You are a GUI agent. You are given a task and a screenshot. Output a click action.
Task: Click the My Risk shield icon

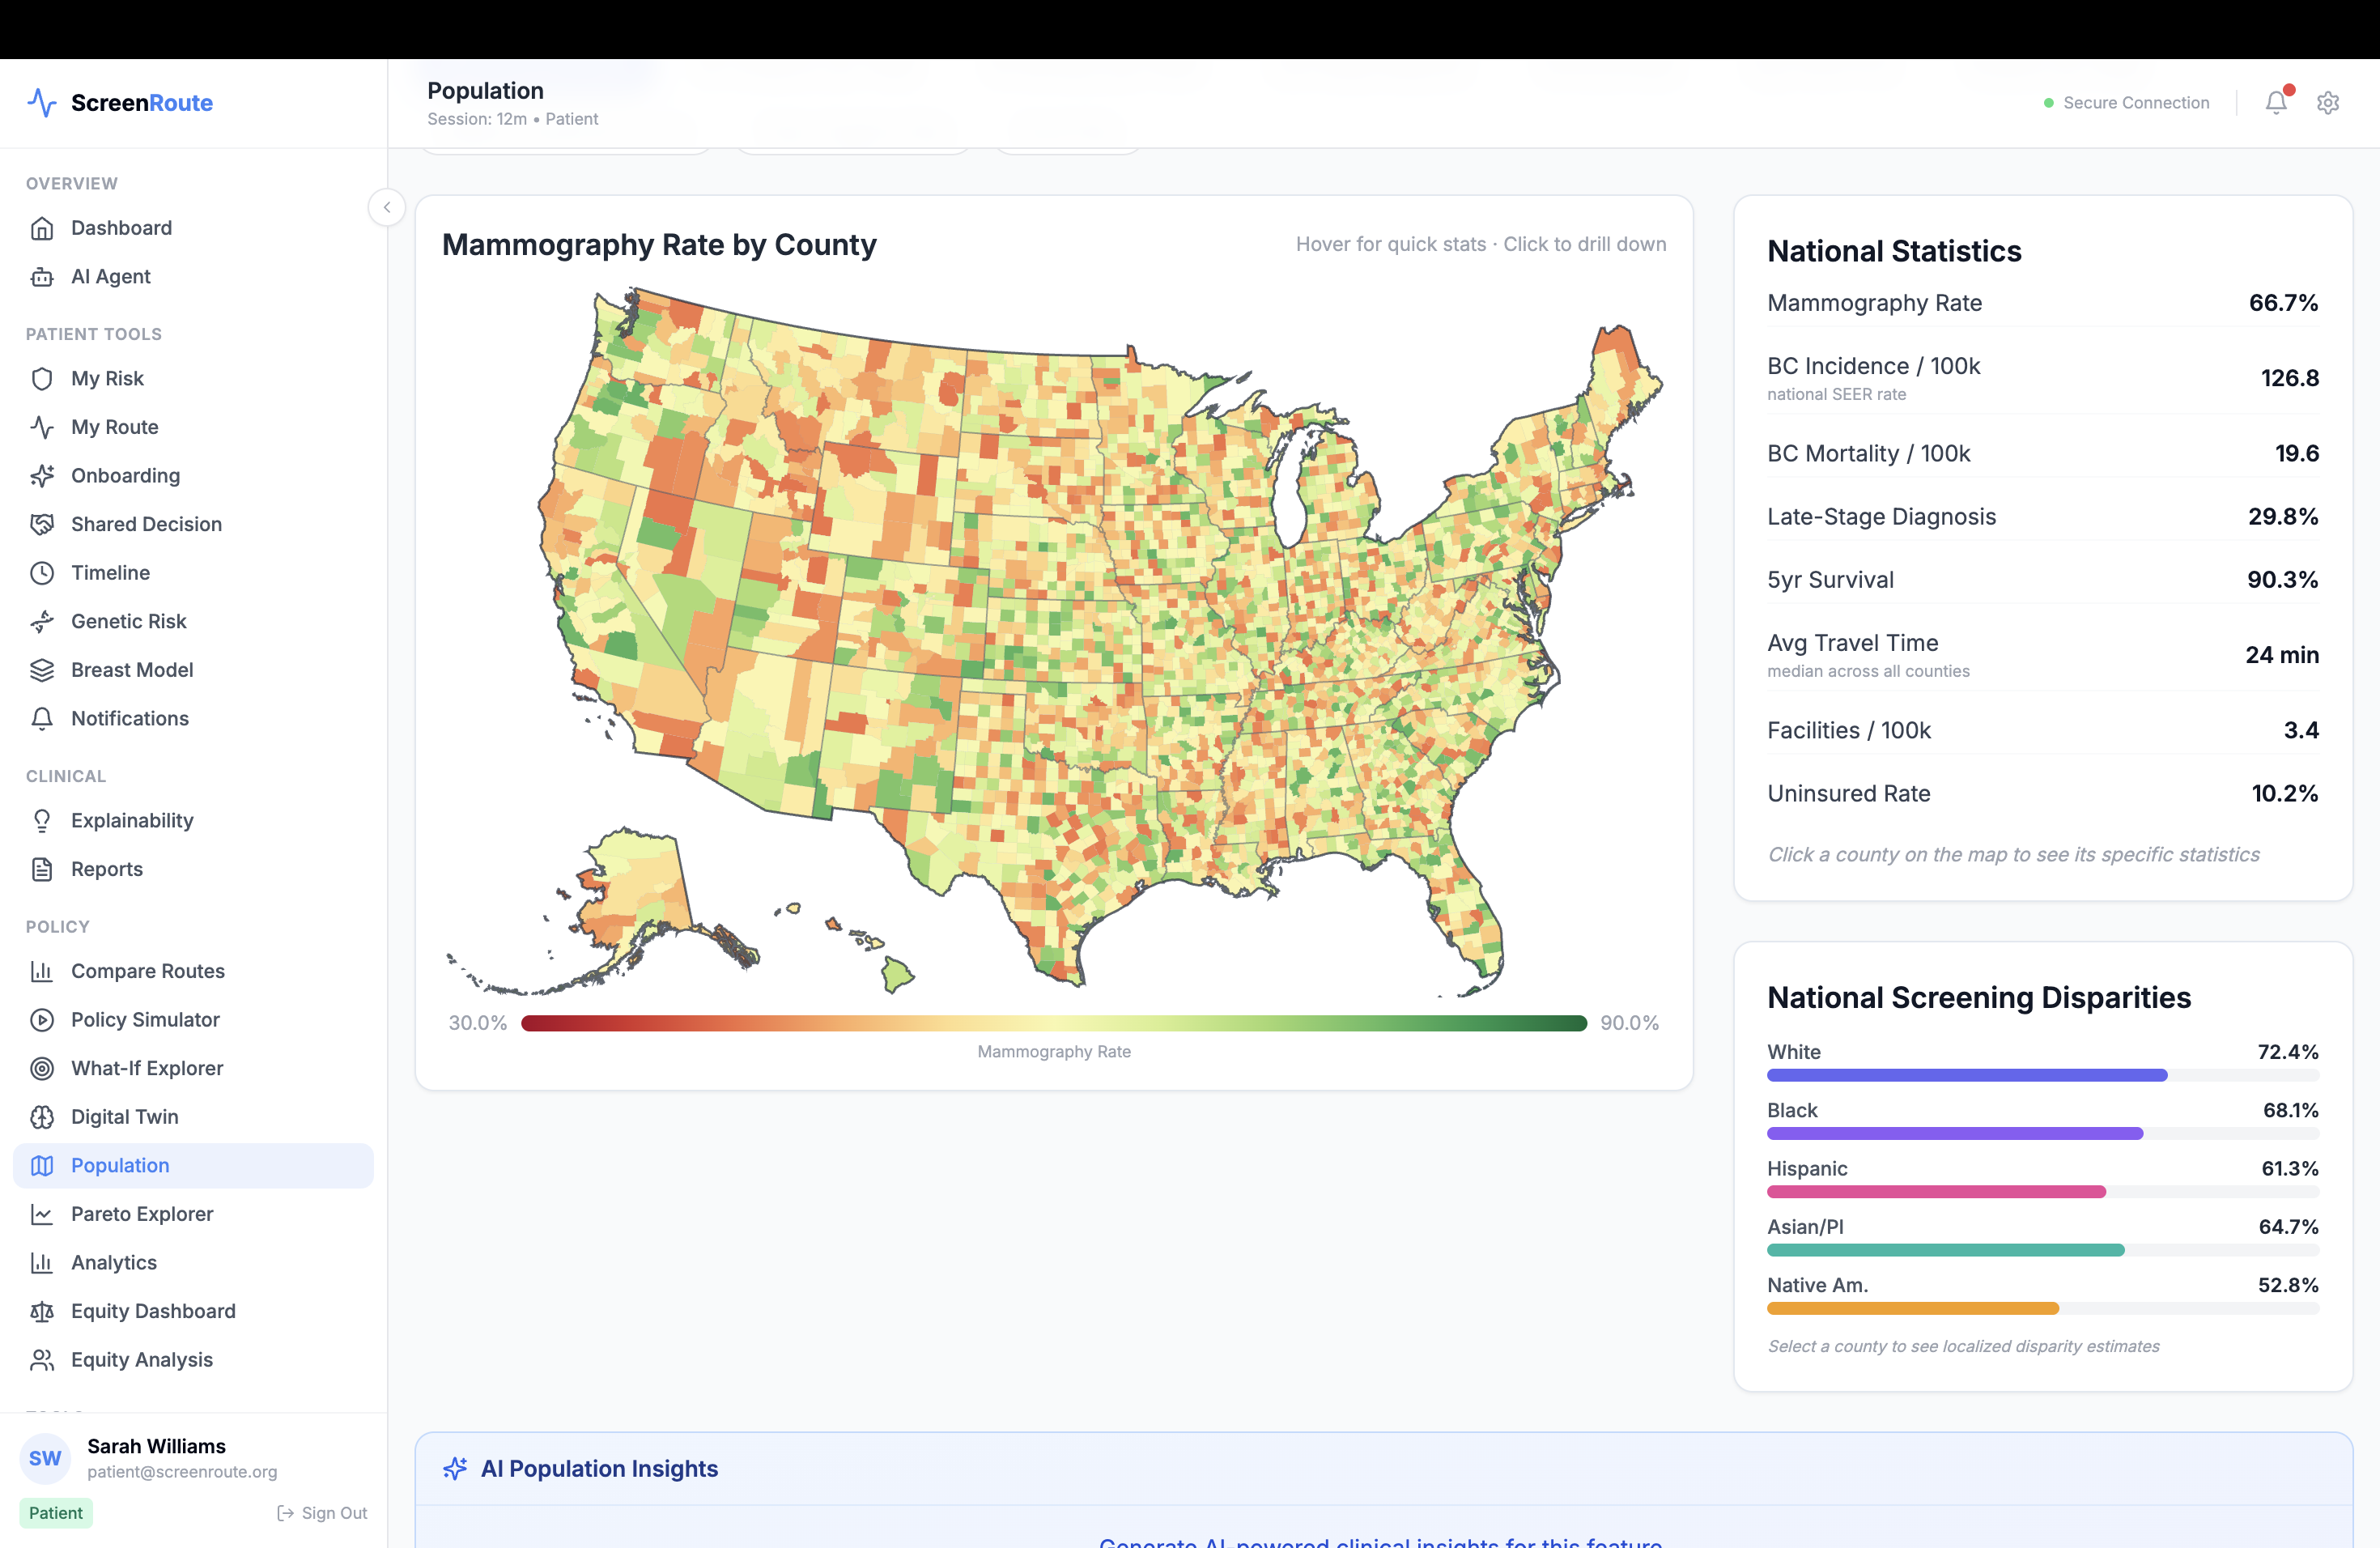pos(42,379)
